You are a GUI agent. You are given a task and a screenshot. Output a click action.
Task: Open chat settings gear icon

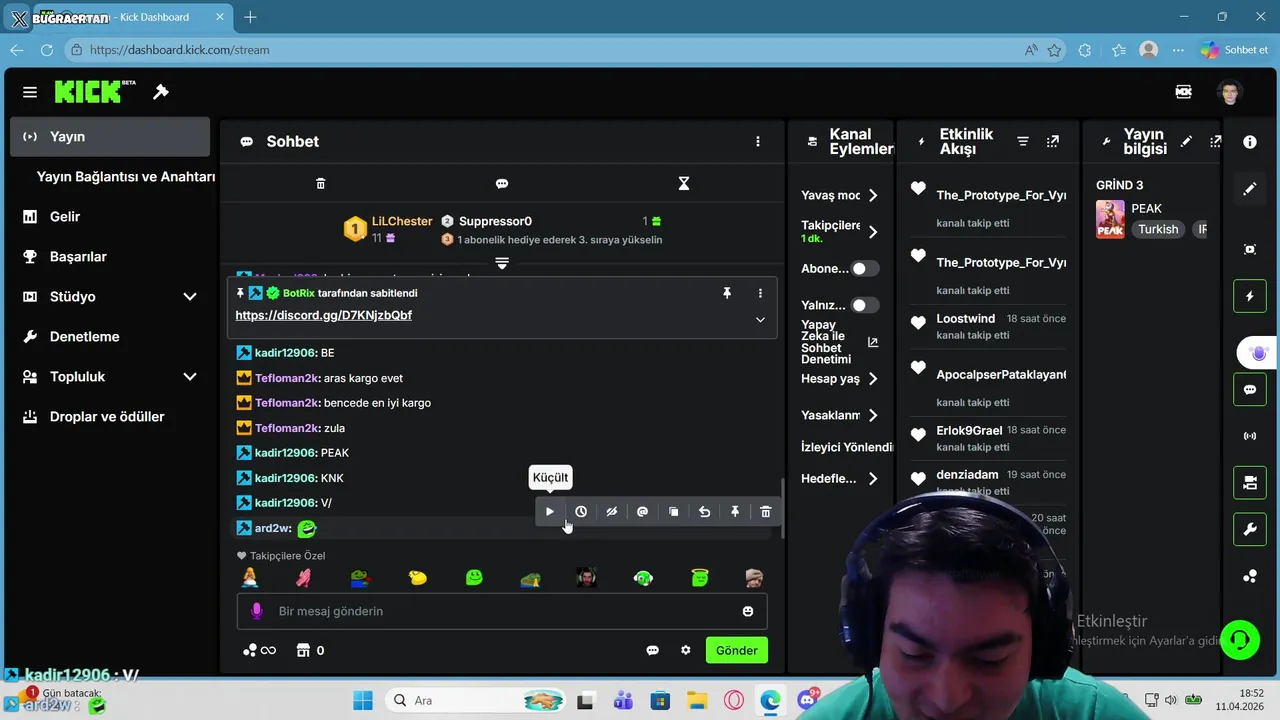pos(686,650)
